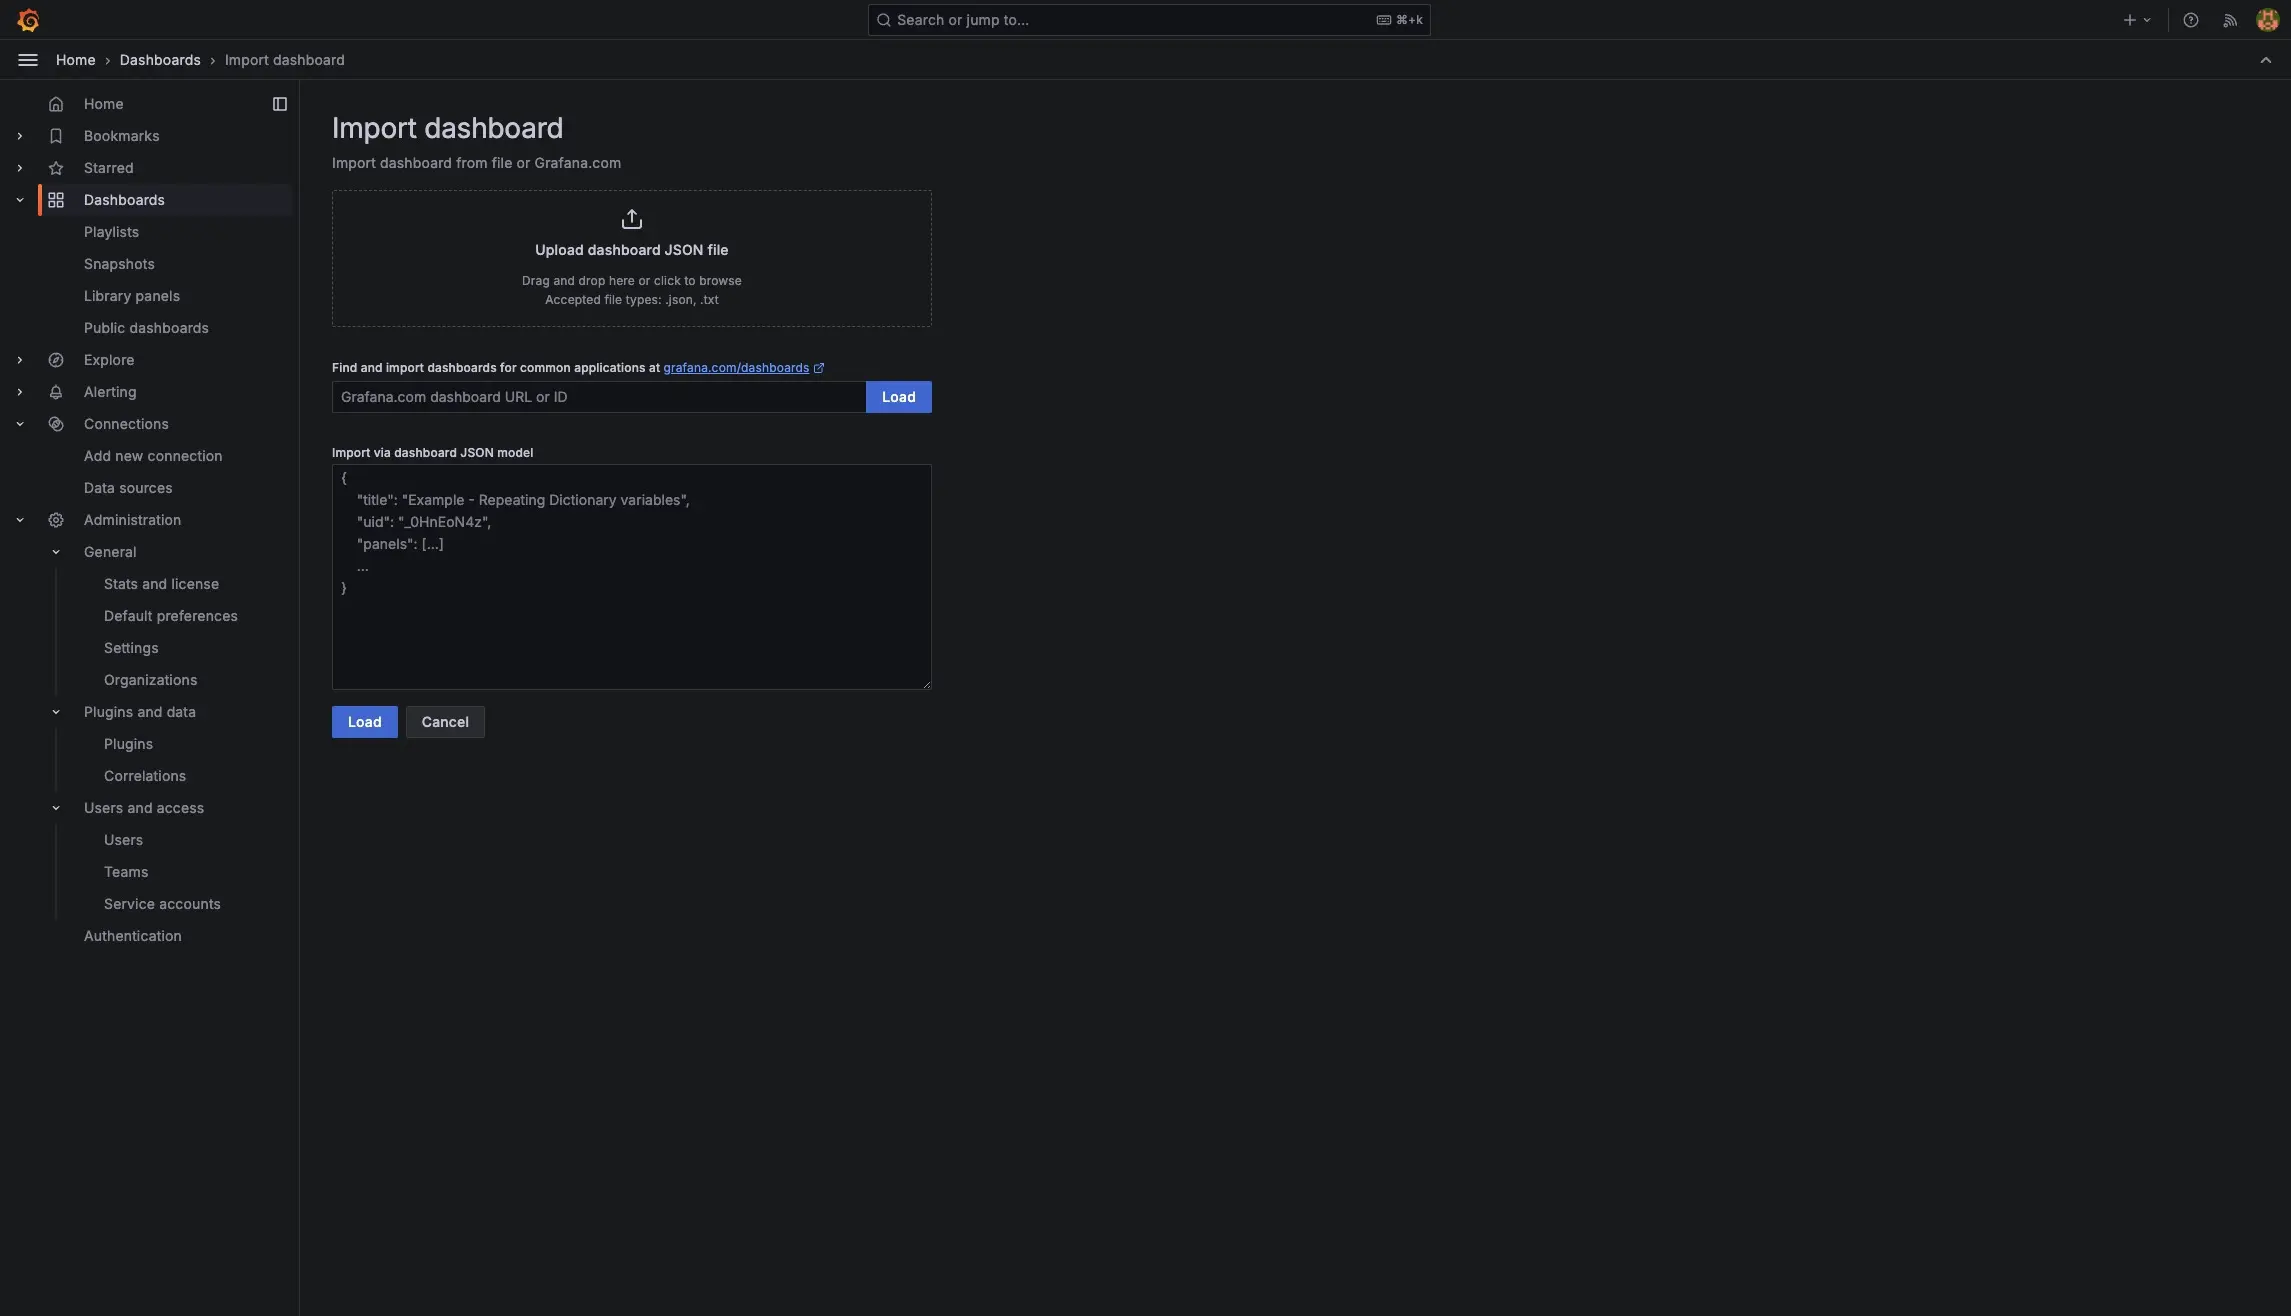Open the plus new-item dropdown

click(x=2135, y=20)
